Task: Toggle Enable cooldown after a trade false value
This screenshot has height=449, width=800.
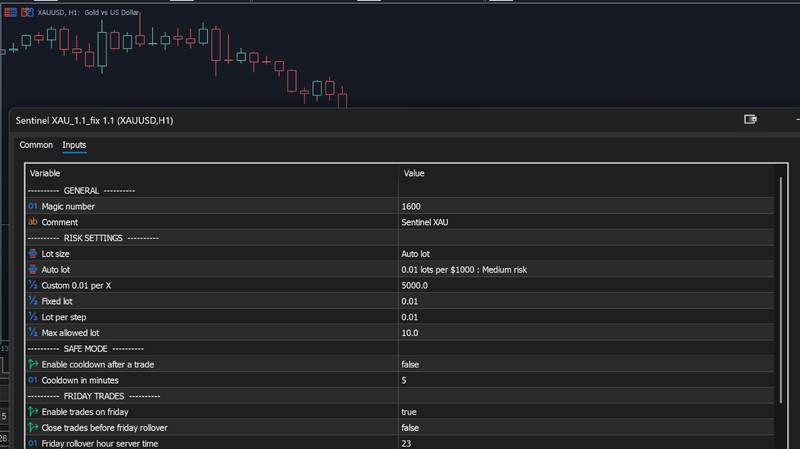Action: [586, 364]
